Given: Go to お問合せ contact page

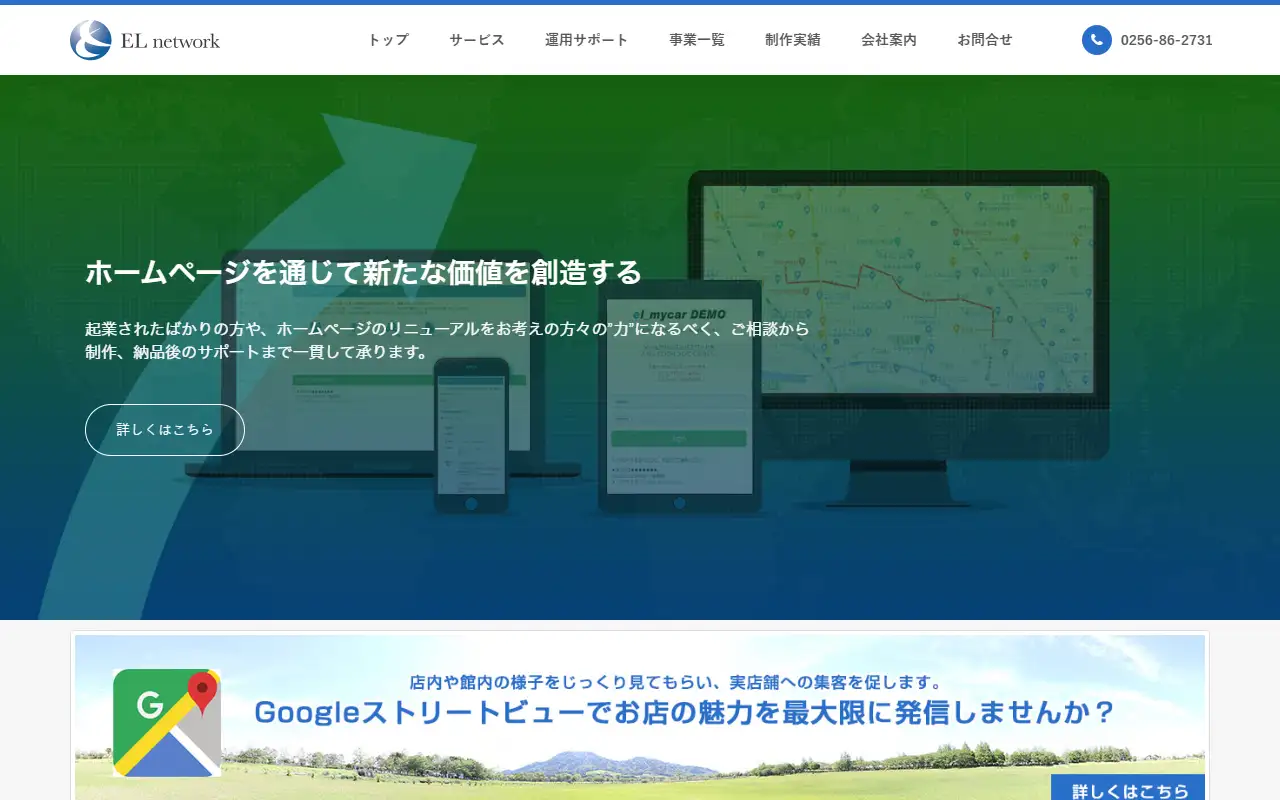Looking at the screenshot, I should [985, 40].
